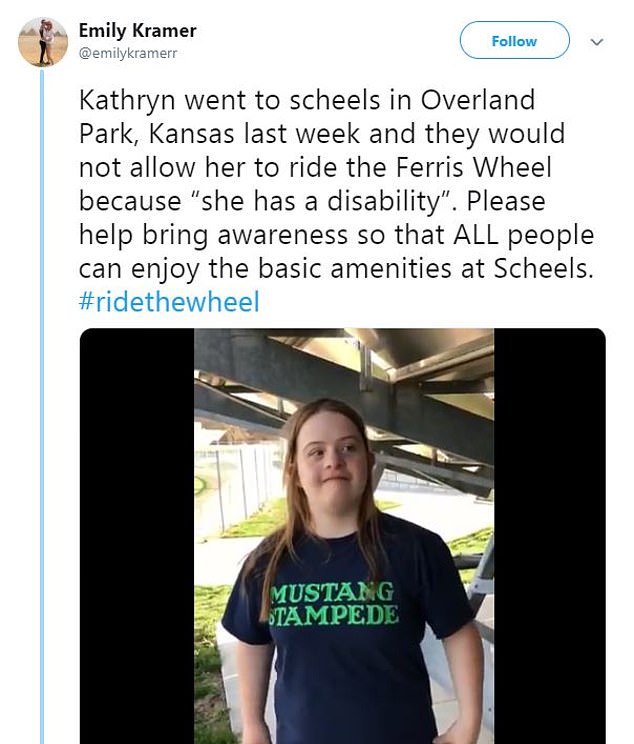Open the Emily Kramer display name
634x744 pixels.
[137, 31]
